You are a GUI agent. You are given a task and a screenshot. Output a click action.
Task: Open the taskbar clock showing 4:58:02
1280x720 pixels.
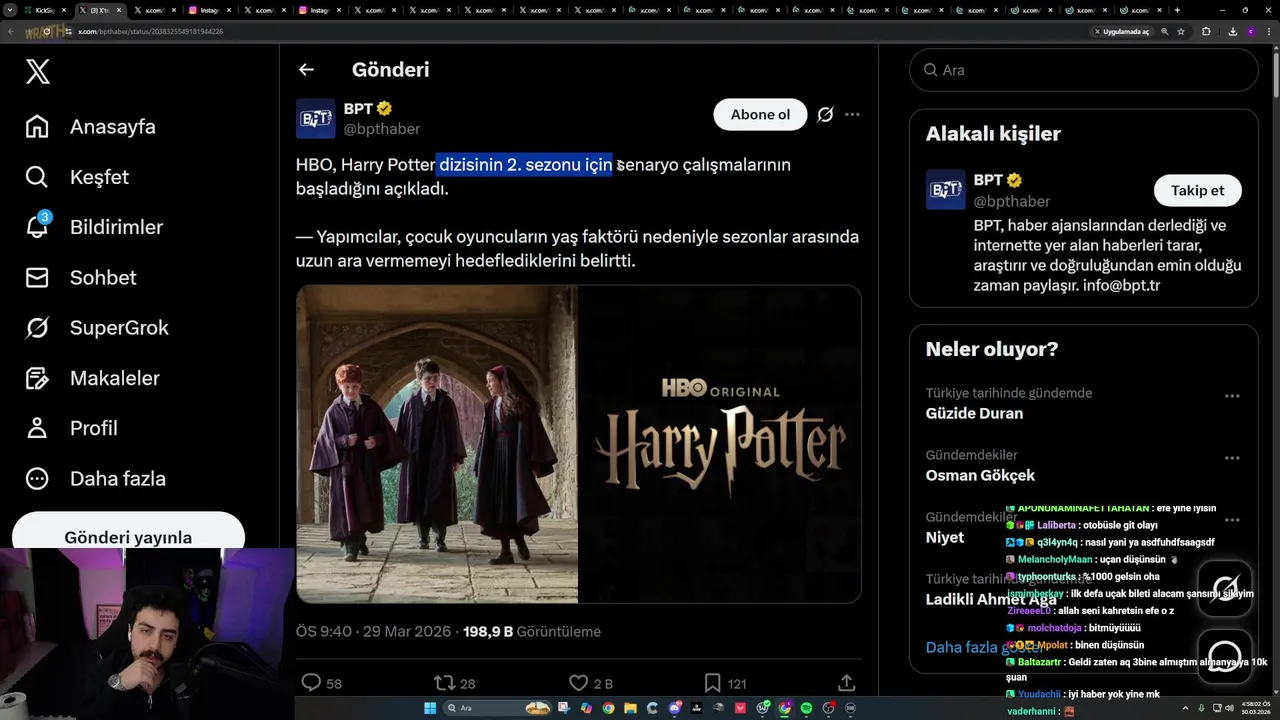click(1256, 708)
